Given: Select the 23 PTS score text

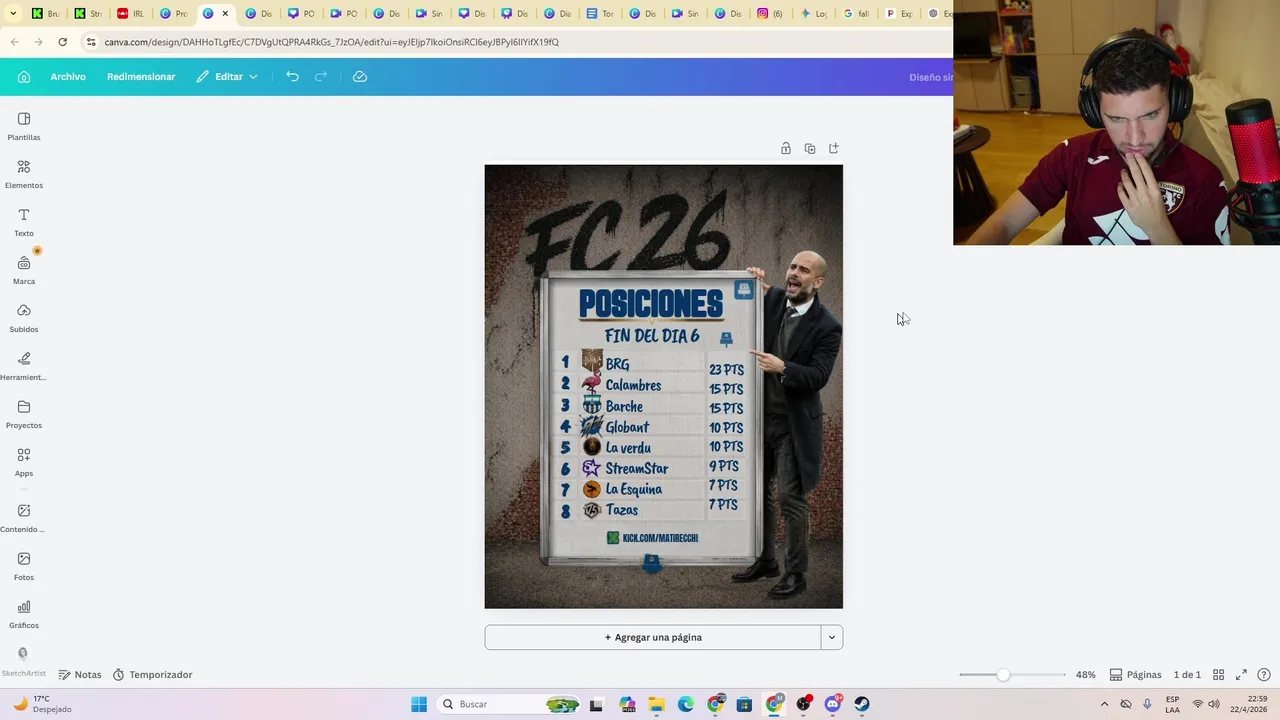Looking at the screenshot, I should (x=726, y=369).
